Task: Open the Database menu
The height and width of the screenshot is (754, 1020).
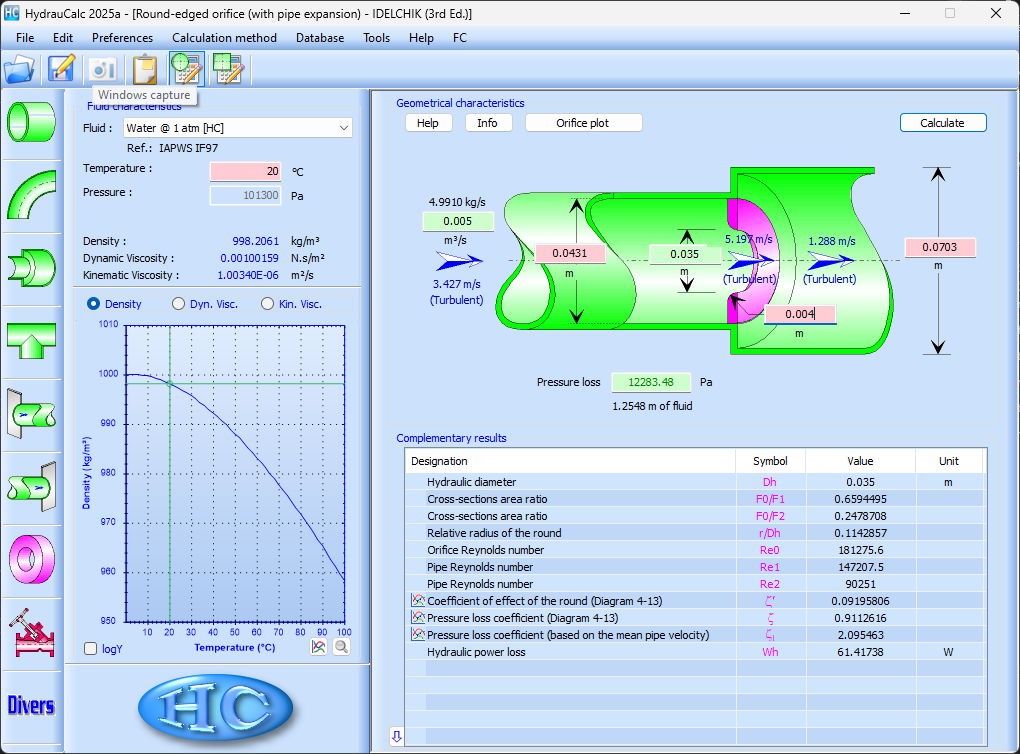Action: coord(320,38)
